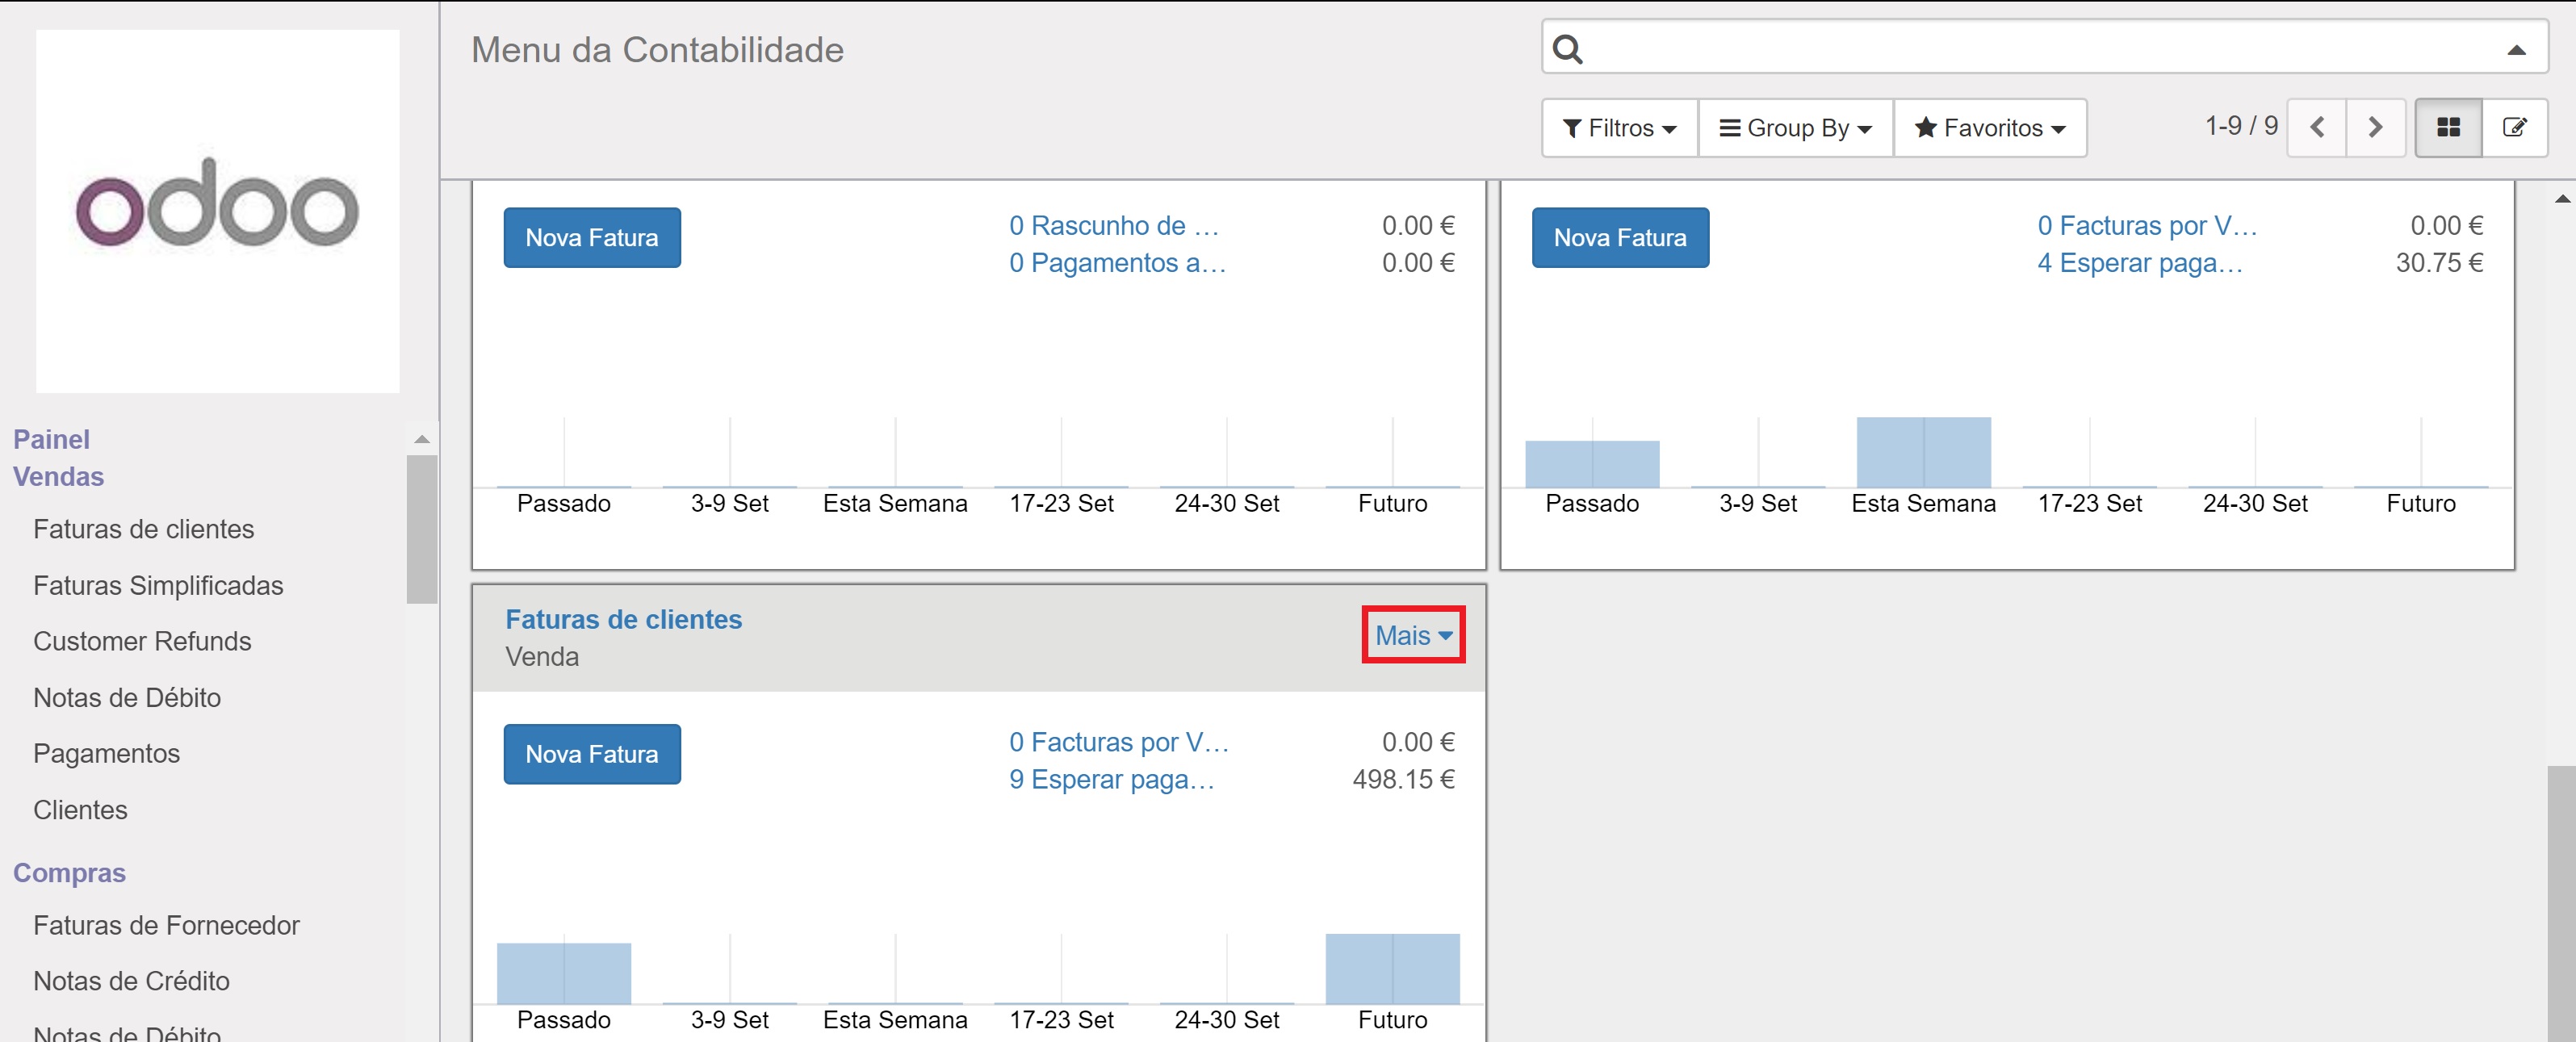Click the Faturas de clientes card title
This screenshot has width=2576, height=1042.
(623, 619)
